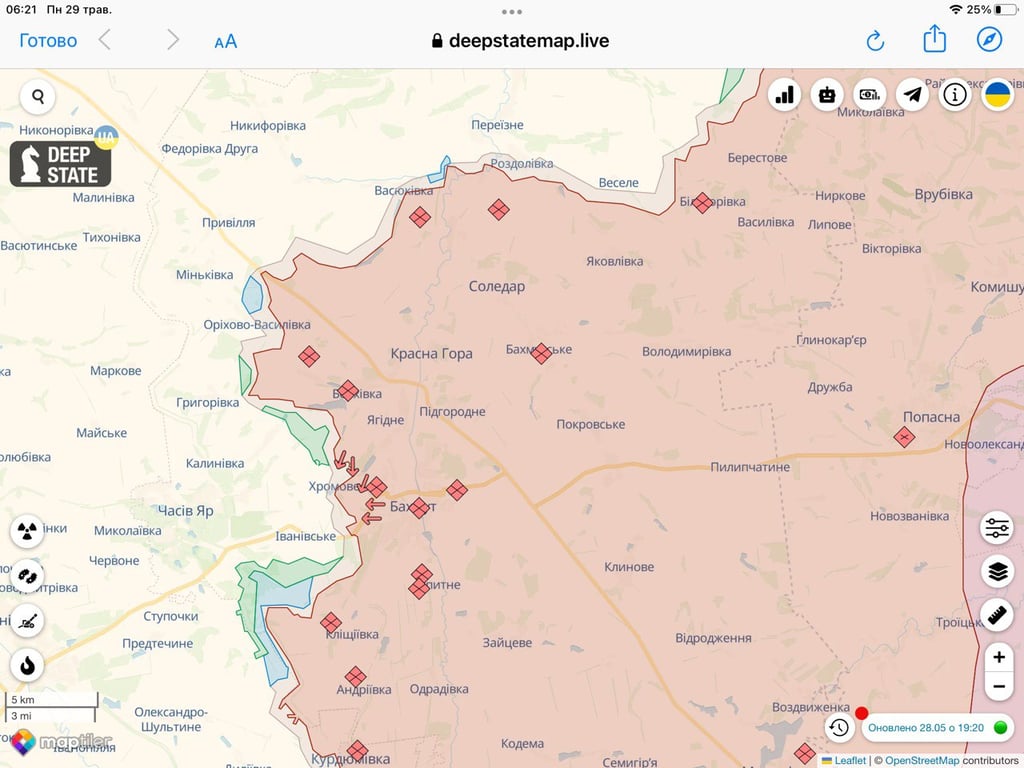Tap the unit marker on Курдюмівка

(357, 751)
